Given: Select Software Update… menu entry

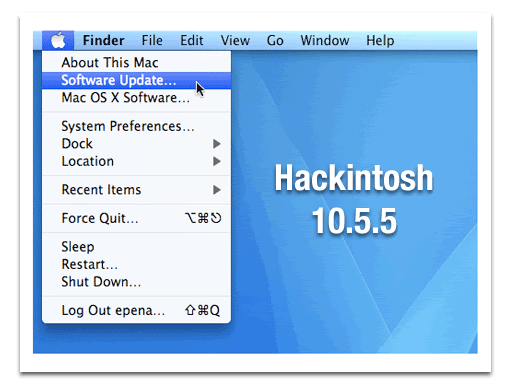Looking at the screenshot, I should pos(136,80).
